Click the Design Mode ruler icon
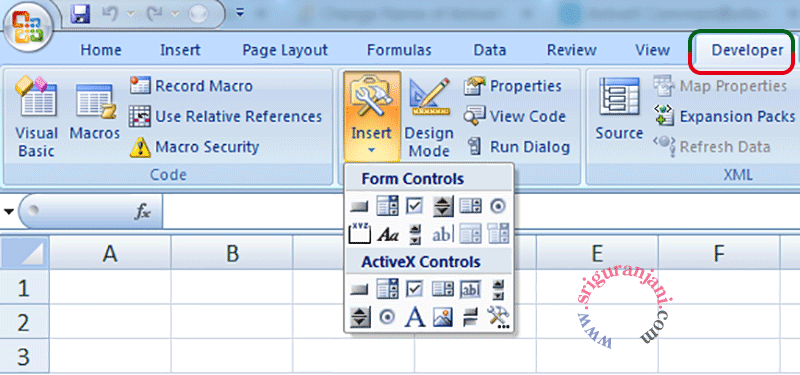Image resolution: width=800 pixels, height=375 pixels. 430,97
